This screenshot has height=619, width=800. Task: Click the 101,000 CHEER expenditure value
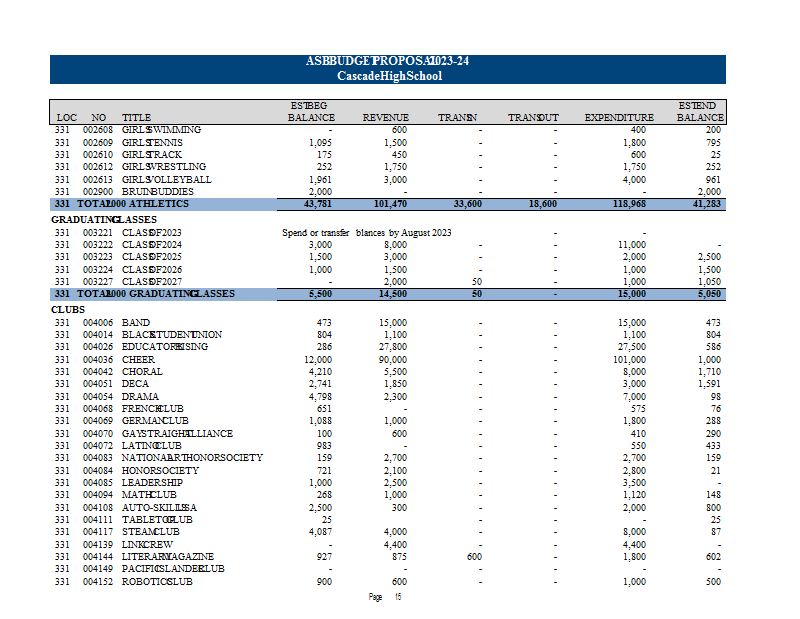point(629,360)
